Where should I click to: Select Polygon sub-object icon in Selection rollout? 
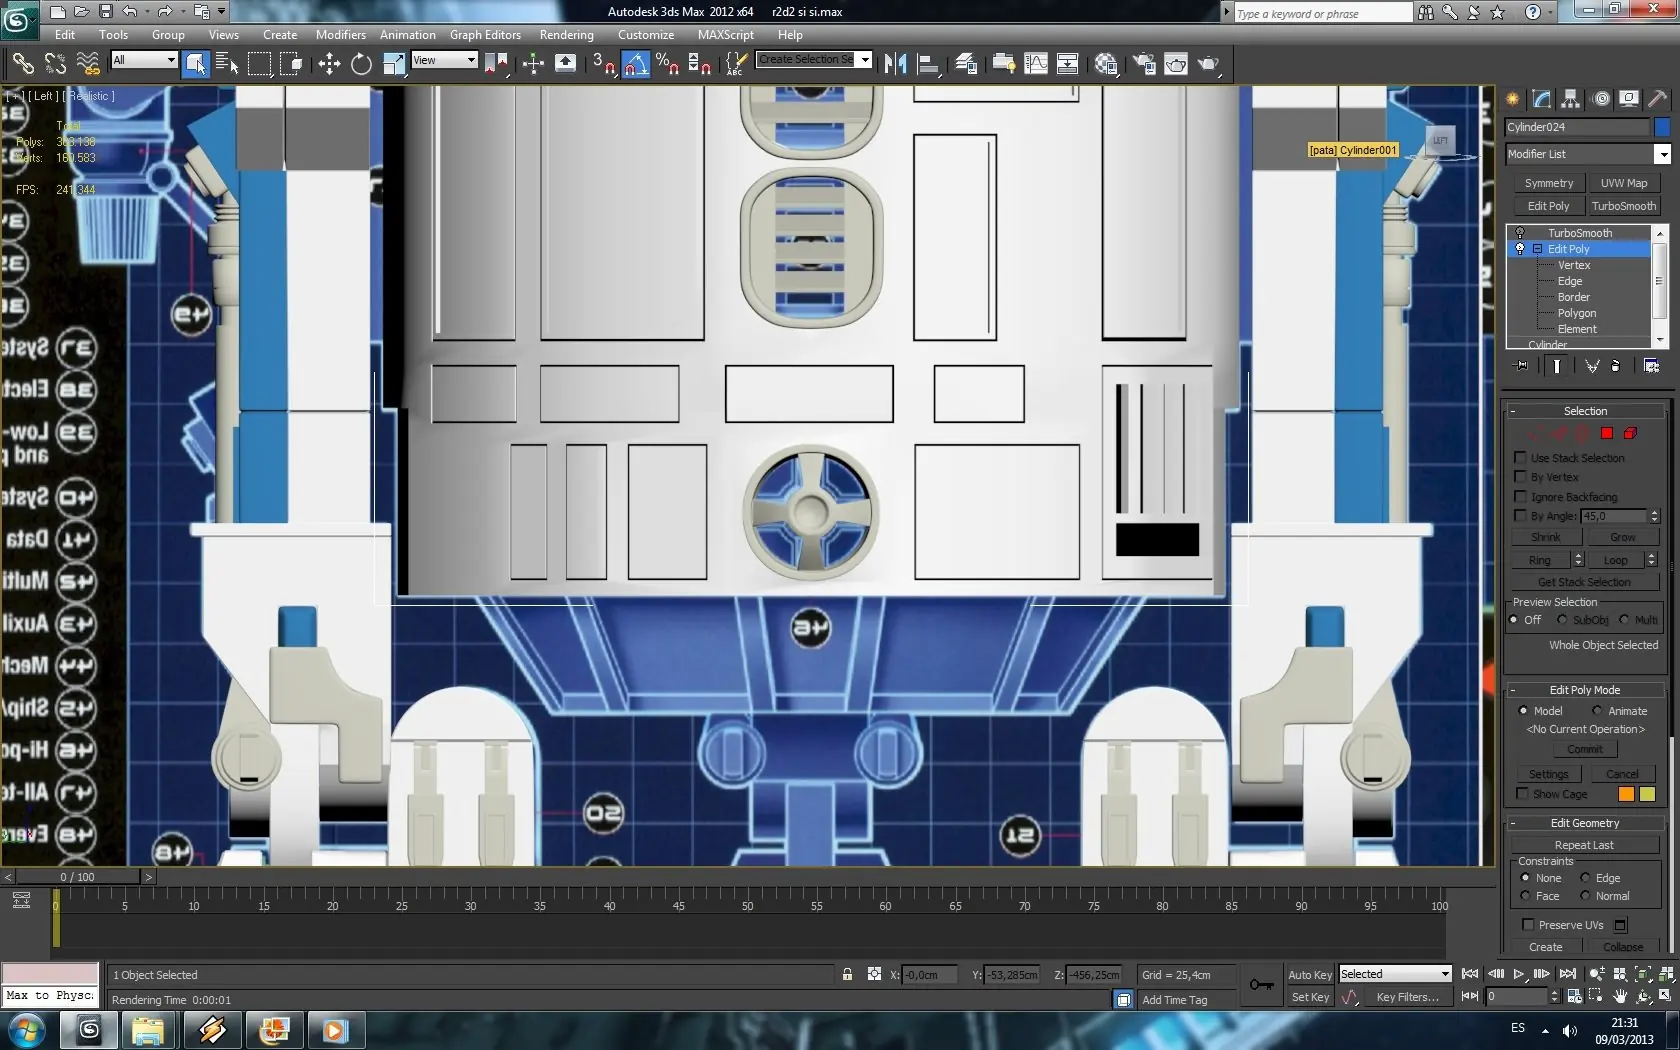(x=1607, y=433)
